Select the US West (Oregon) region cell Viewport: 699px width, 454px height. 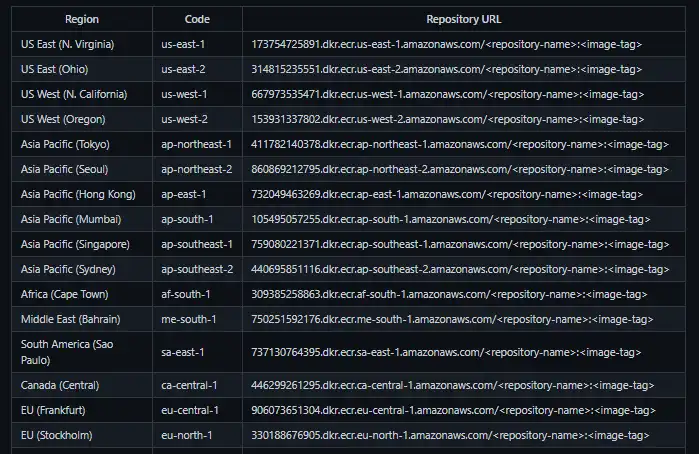point(82,119)
